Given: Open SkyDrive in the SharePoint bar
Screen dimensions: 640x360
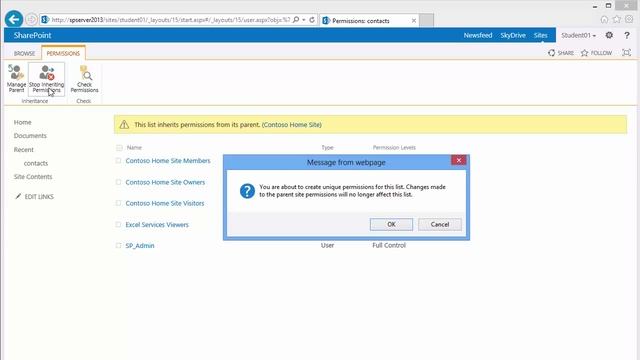Looking at the screenshot, I should pos(513,35).
